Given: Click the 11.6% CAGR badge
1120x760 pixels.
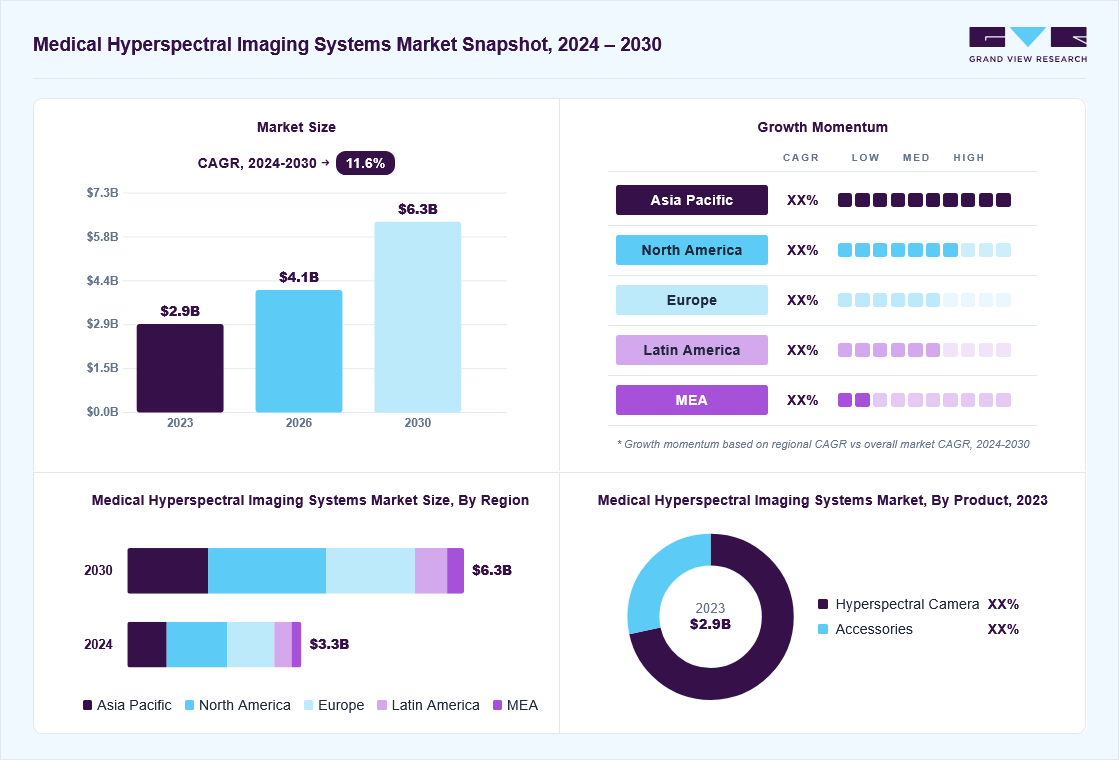Looking at the screenshot, I should click(x=365, y=164).
